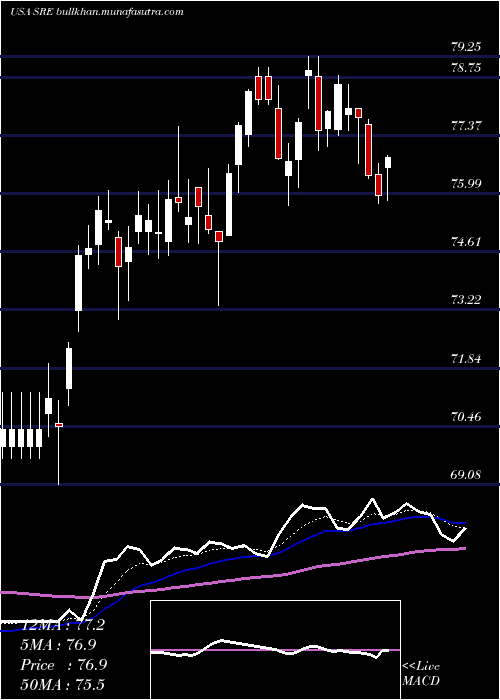Click the 71.84 price level label
This screenshot has width=500, height=700.
(466, 358)
